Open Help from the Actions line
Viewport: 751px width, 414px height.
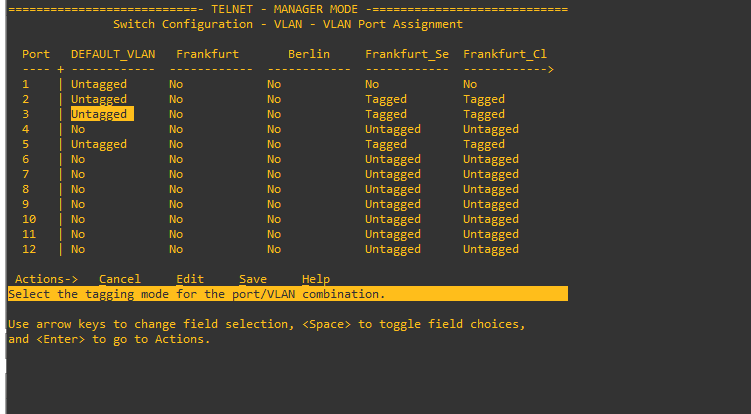click(315, 279)
